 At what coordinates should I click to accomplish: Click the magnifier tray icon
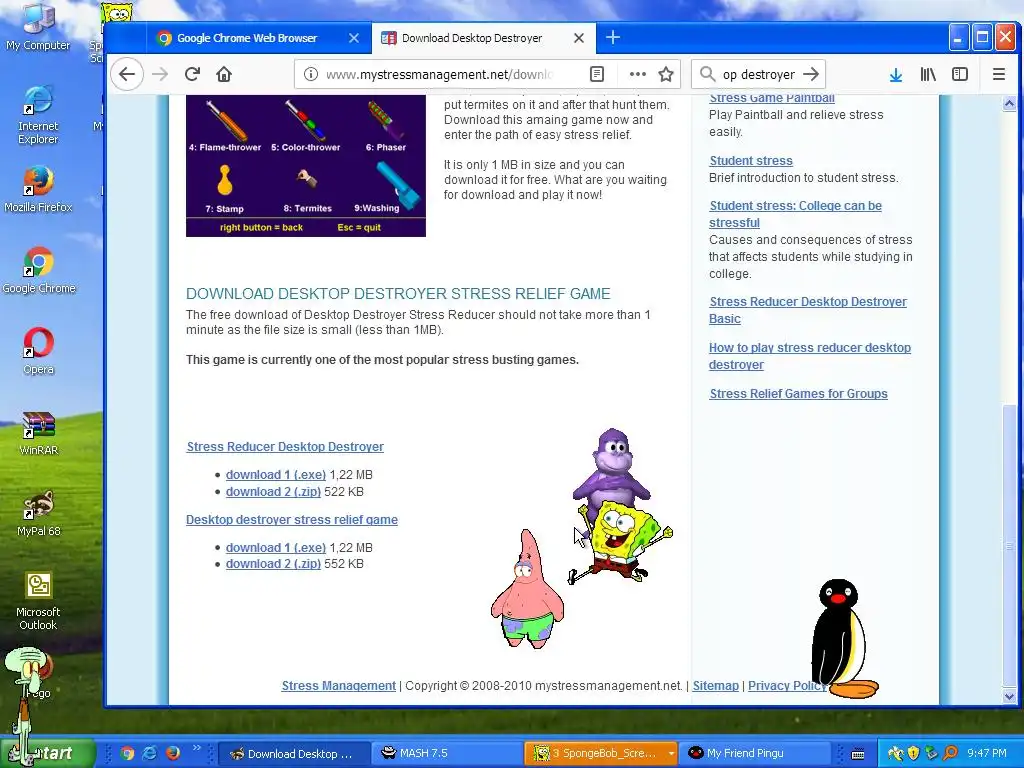coord(951,754)
